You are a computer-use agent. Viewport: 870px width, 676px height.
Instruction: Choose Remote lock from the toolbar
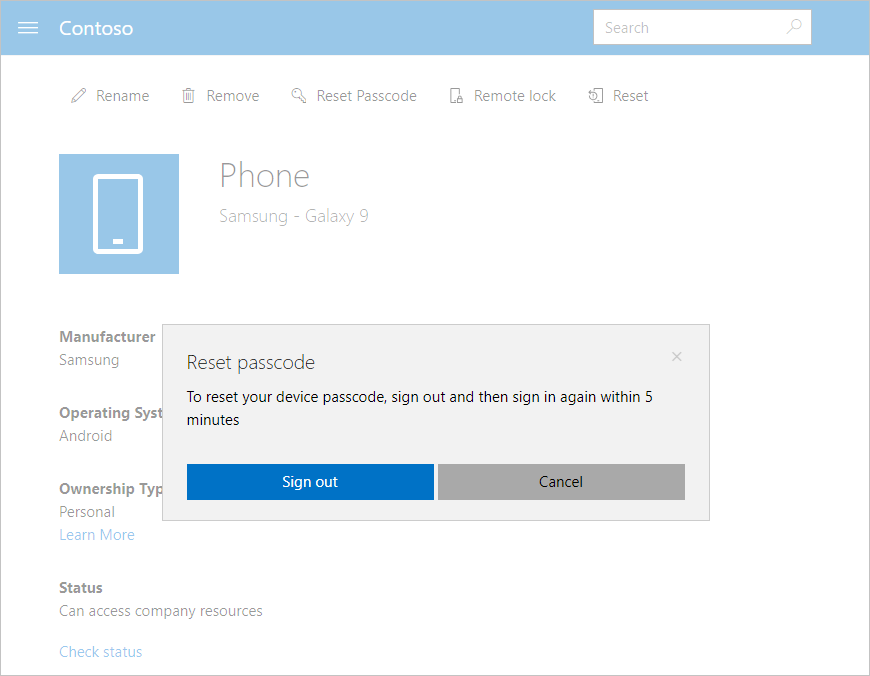(515, 95)
